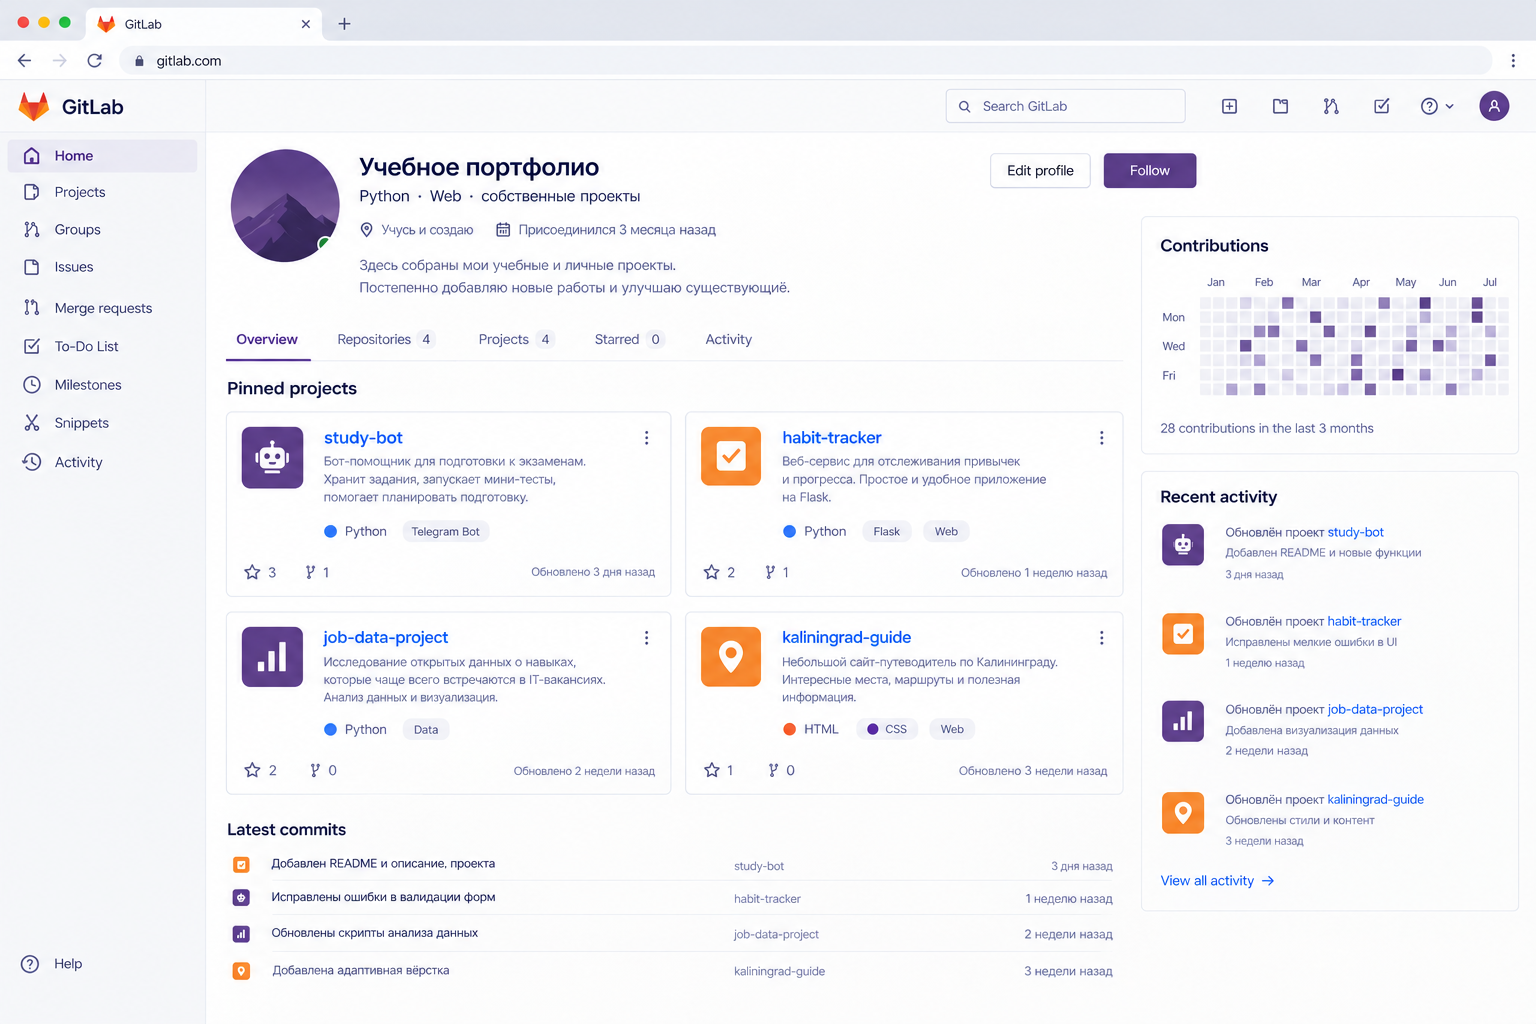Click 'Обновлены скрипты анализа данных' commit

click(x=375, y=933)
